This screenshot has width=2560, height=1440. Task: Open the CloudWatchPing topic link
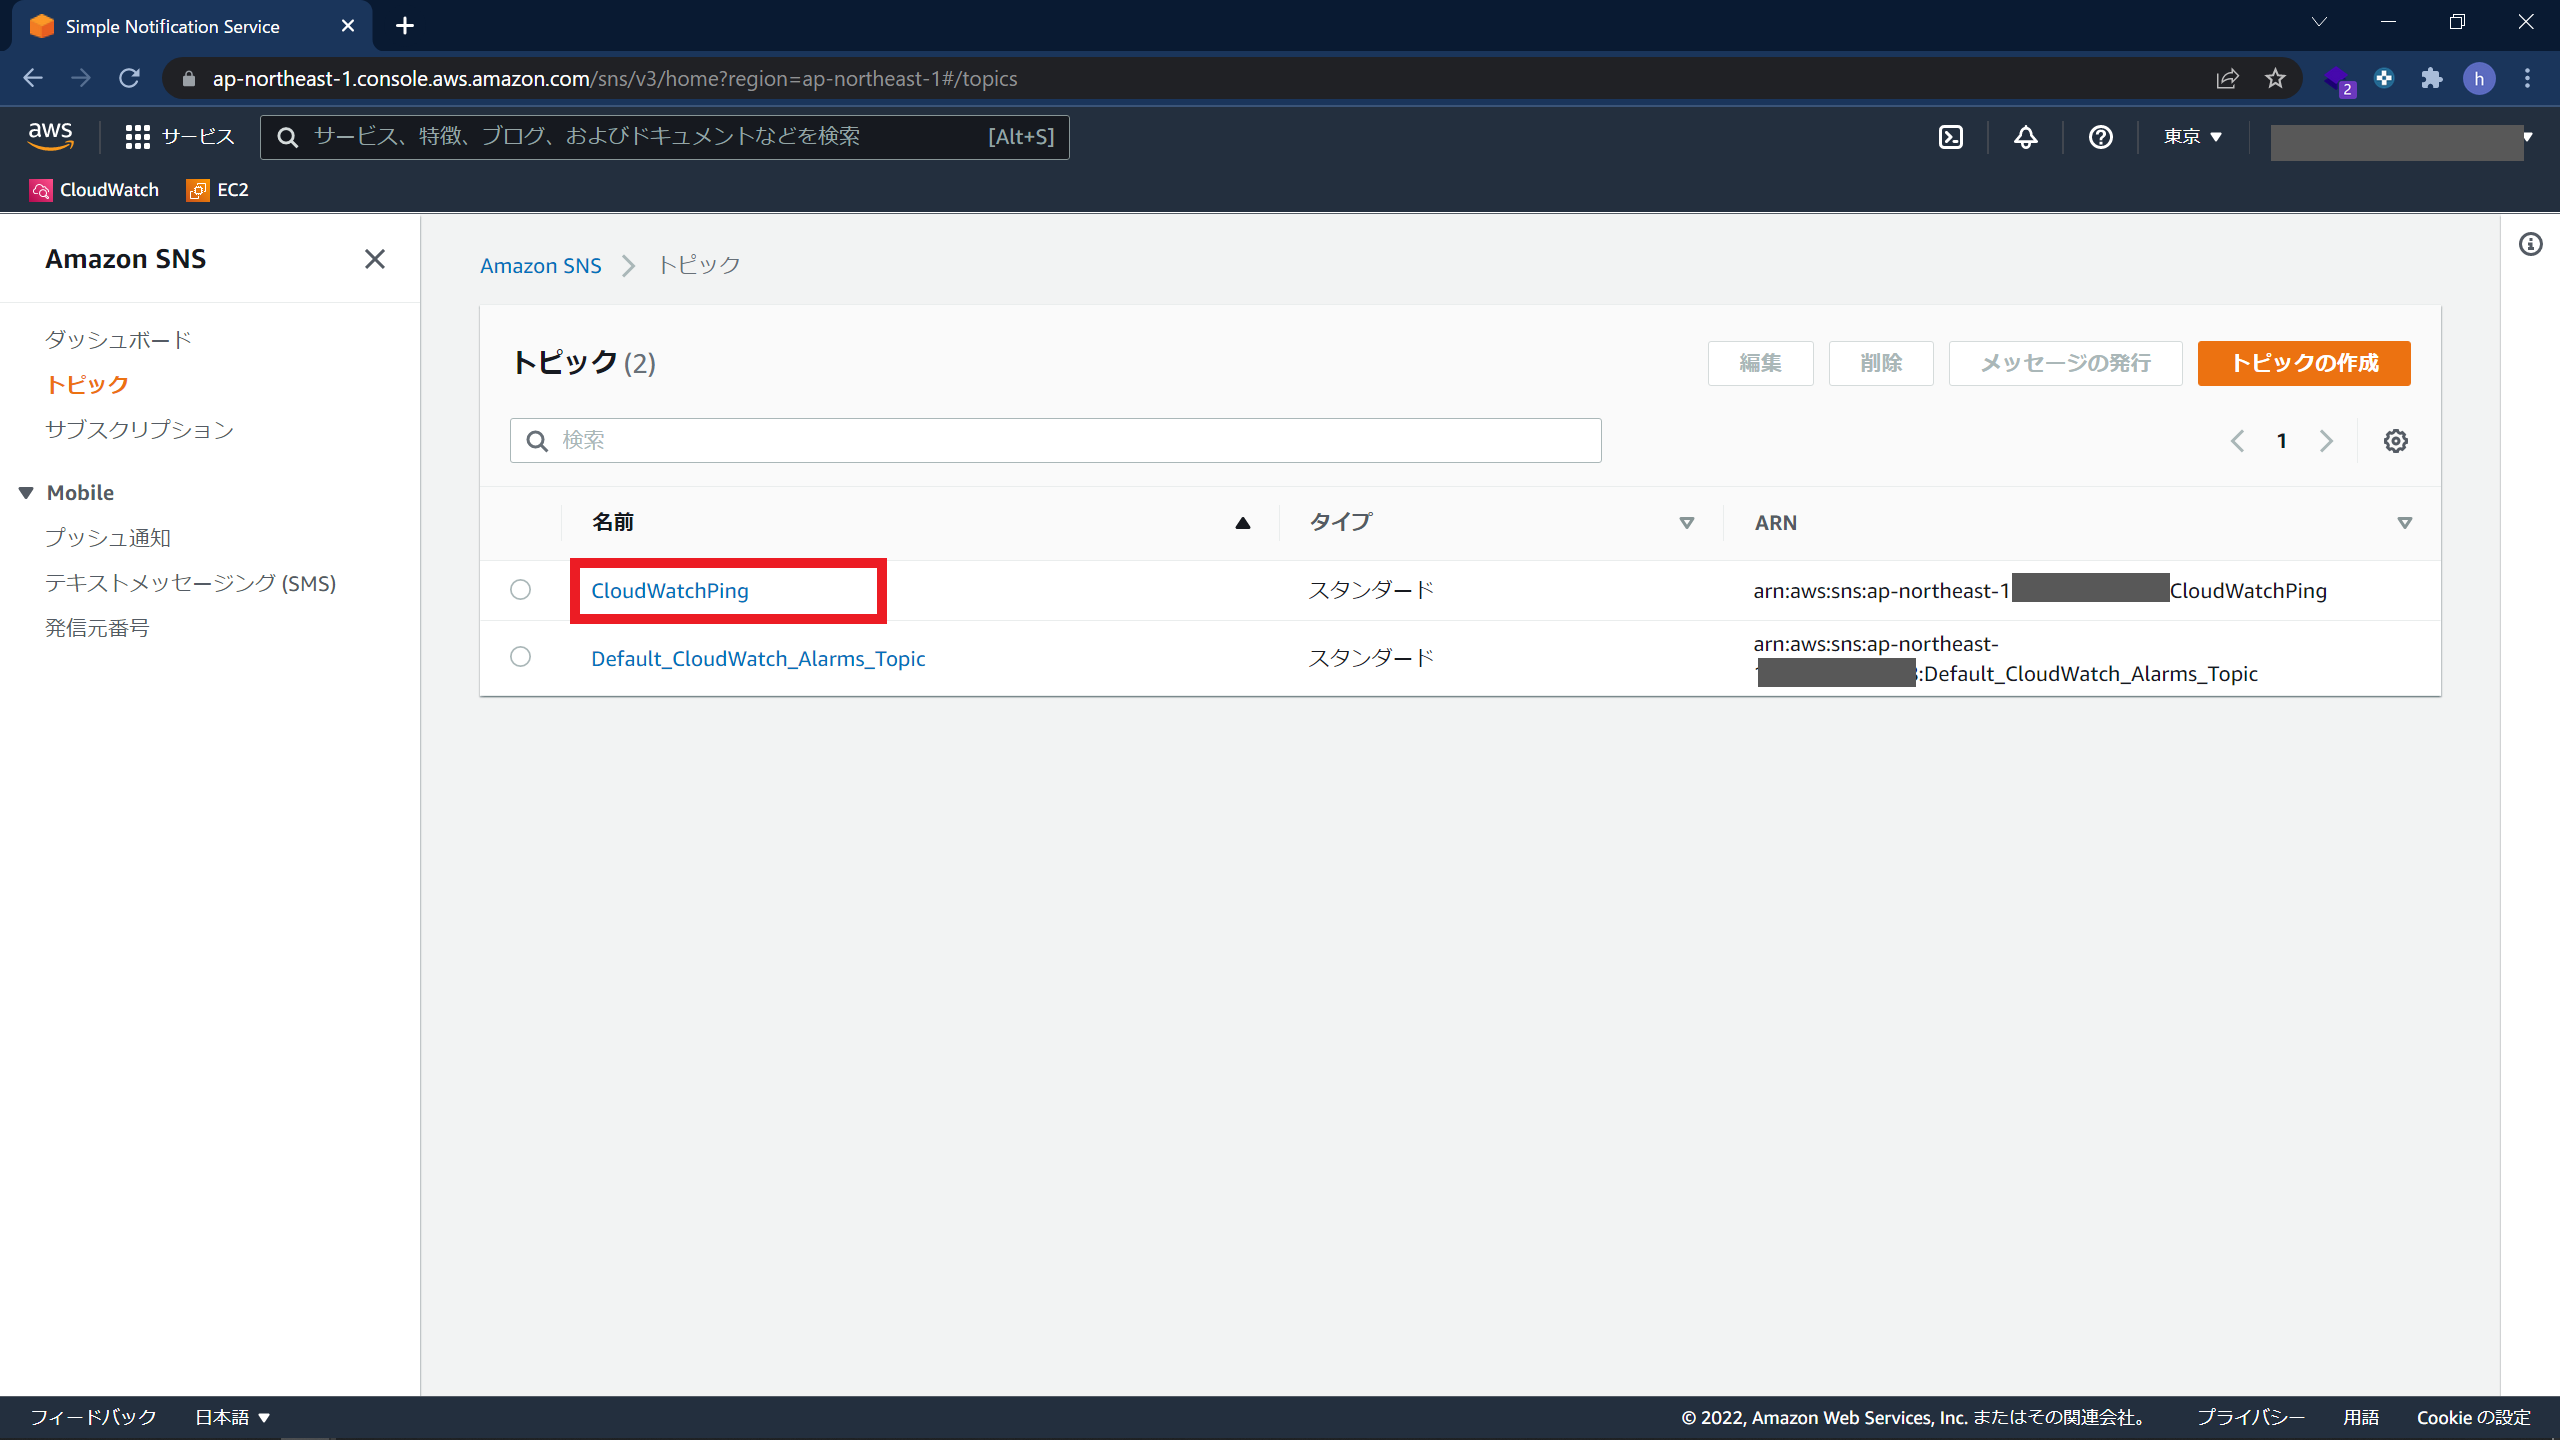(670, 590)
